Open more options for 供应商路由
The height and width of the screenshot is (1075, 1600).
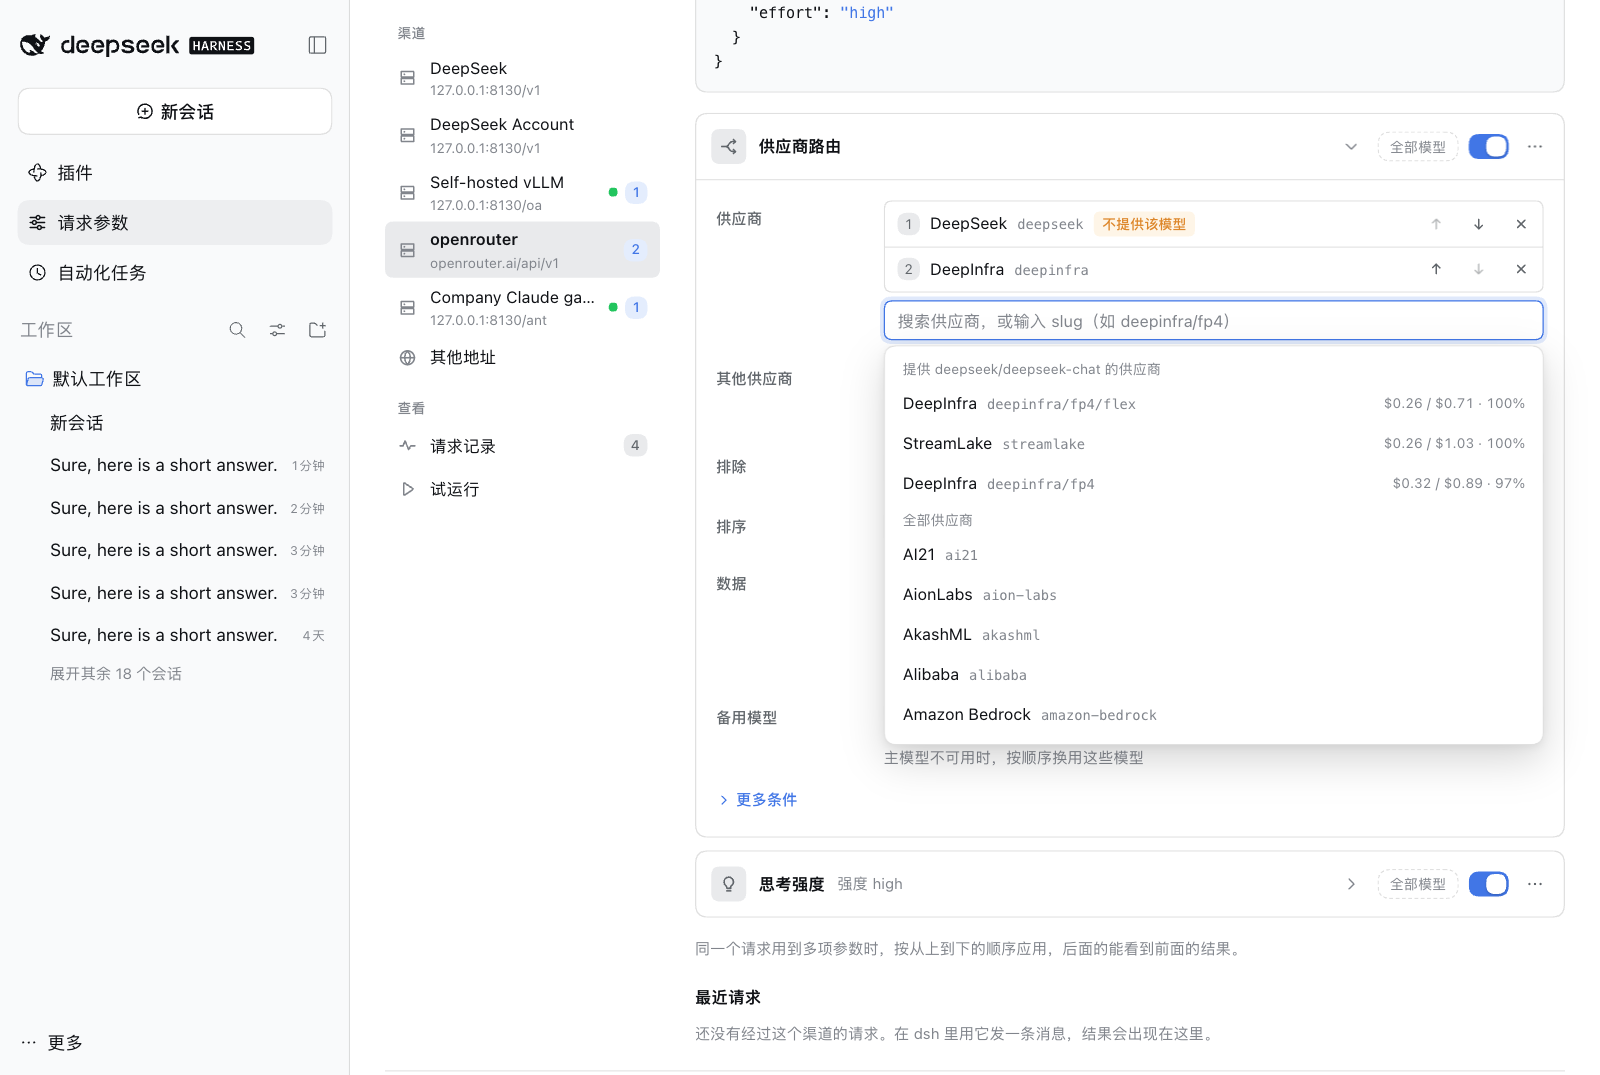click(1535, 147)
